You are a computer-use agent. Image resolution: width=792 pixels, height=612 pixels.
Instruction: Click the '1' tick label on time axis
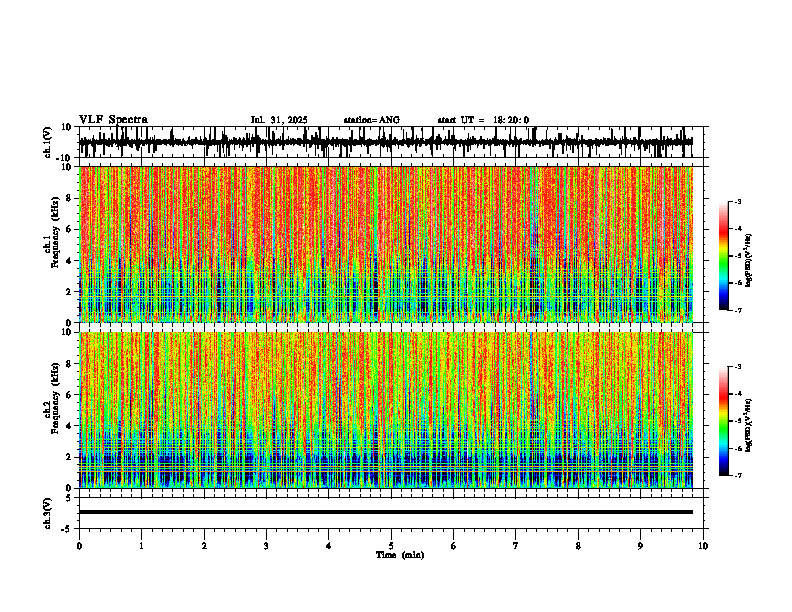point(141,546)
